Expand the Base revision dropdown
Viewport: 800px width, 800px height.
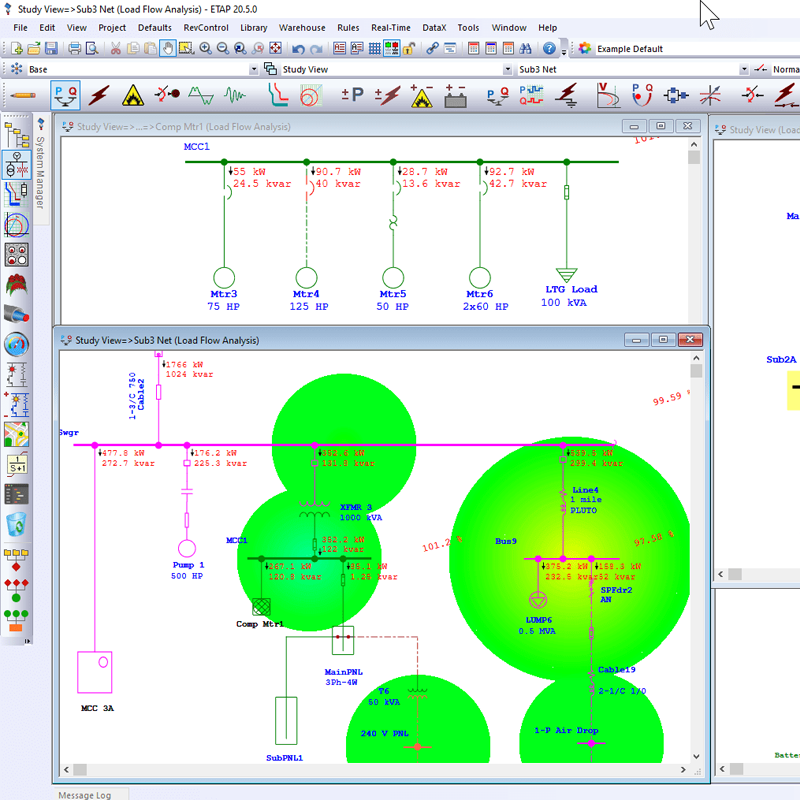tap(254, 69)
